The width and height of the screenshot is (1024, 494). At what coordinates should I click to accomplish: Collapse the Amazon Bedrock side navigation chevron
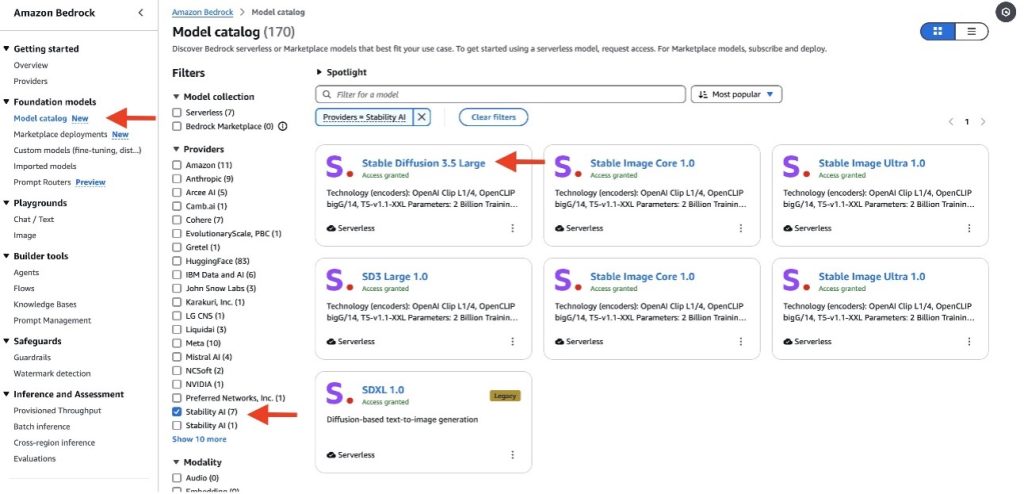tap(140, 12)
